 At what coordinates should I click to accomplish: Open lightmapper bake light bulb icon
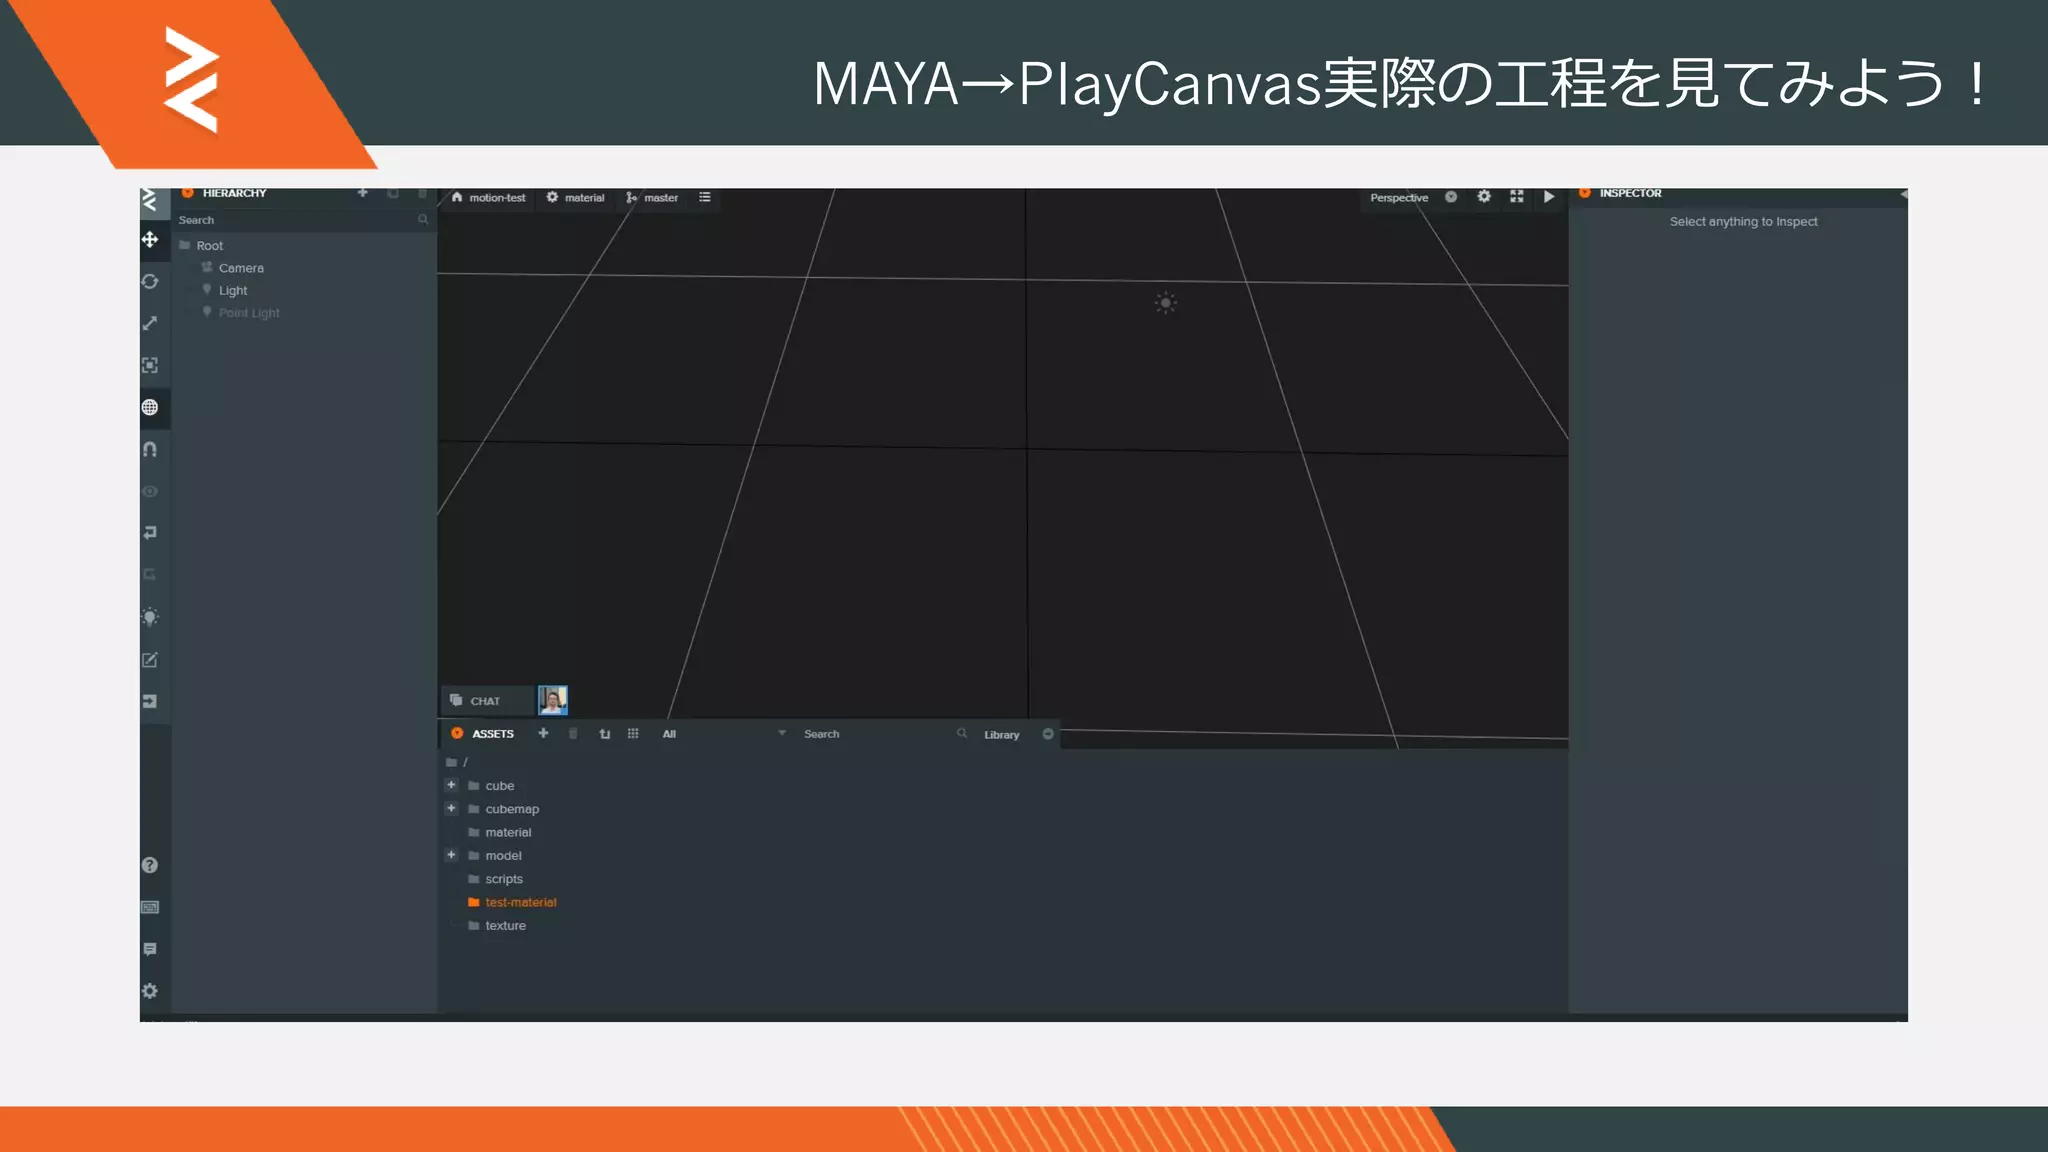pyautogui.click(x=150, y=617)
